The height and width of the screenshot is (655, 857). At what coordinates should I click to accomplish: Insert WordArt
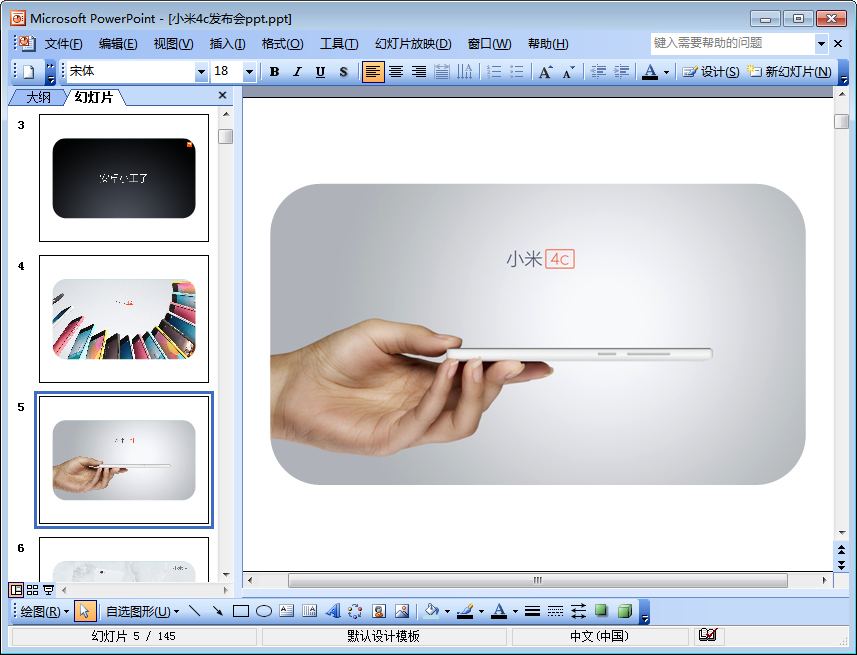coord(332,611)
